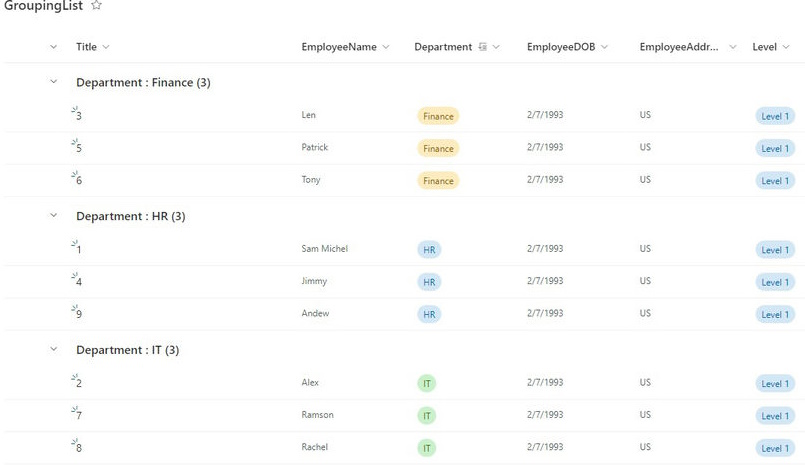Click the Level 1 pill in Patrick's row

tap(775, 148)
